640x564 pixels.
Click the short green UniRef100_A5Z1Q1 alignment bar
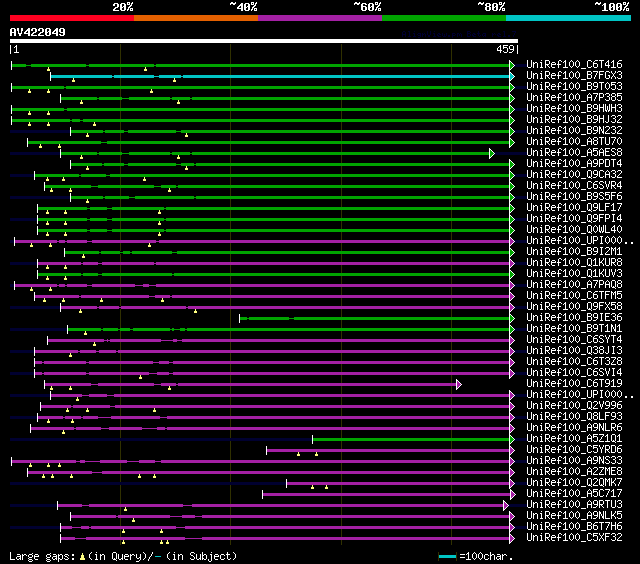[x=410, y=439]
